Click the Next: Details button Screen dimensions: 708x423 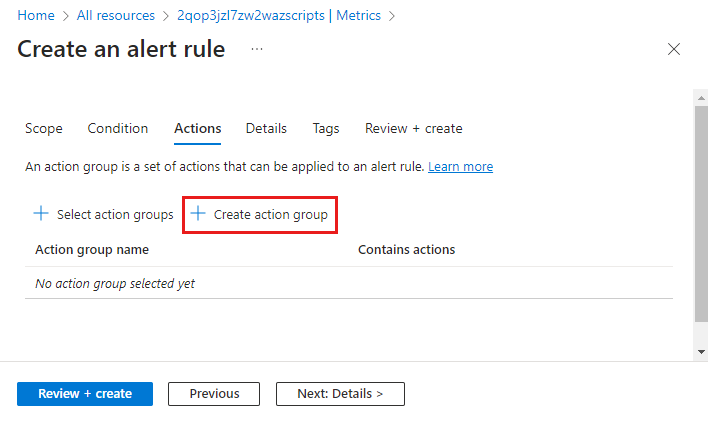point(340,394)
